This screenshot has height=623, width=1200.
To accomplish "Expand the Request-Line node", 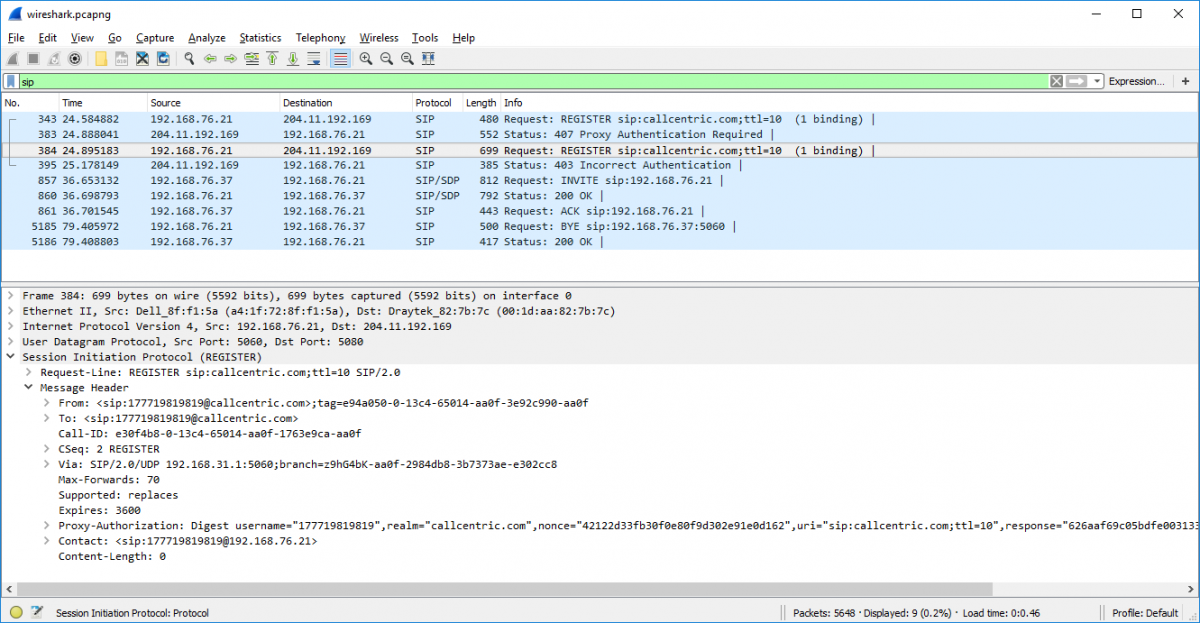I will [x=30, y=372].
